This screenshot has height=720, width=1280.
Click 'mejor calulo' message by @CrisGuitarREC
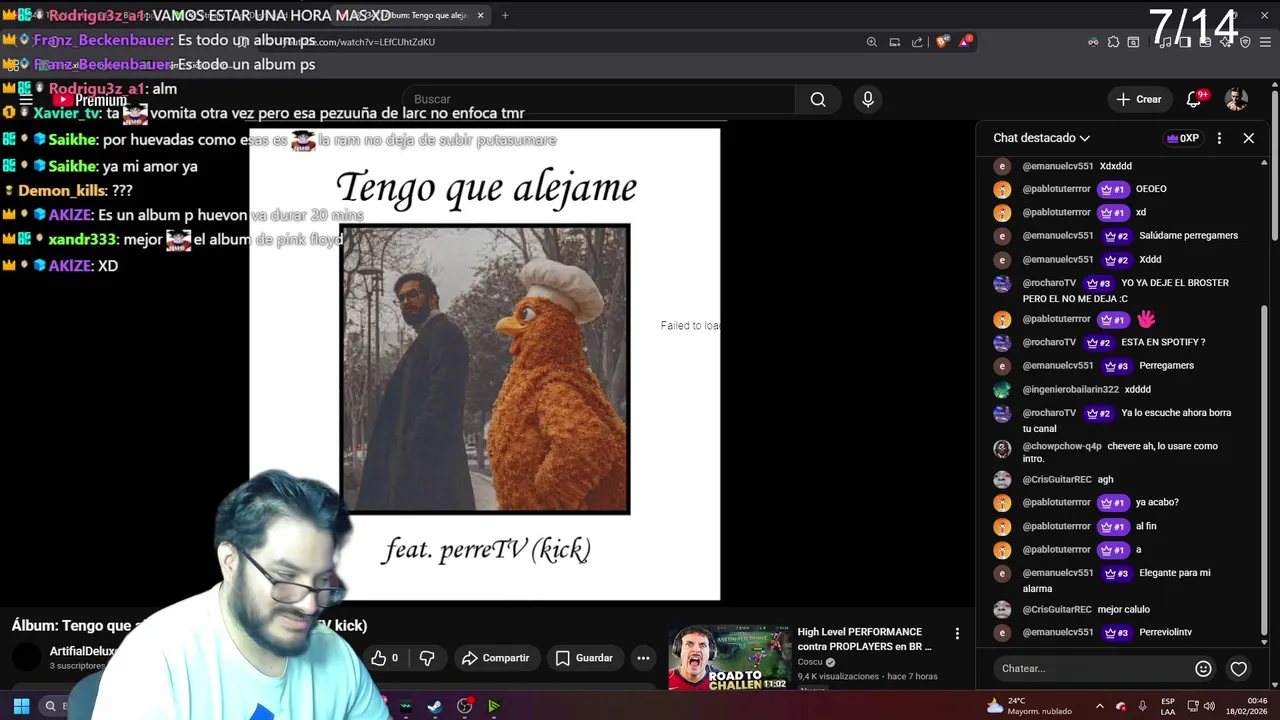click(1124, 609)
